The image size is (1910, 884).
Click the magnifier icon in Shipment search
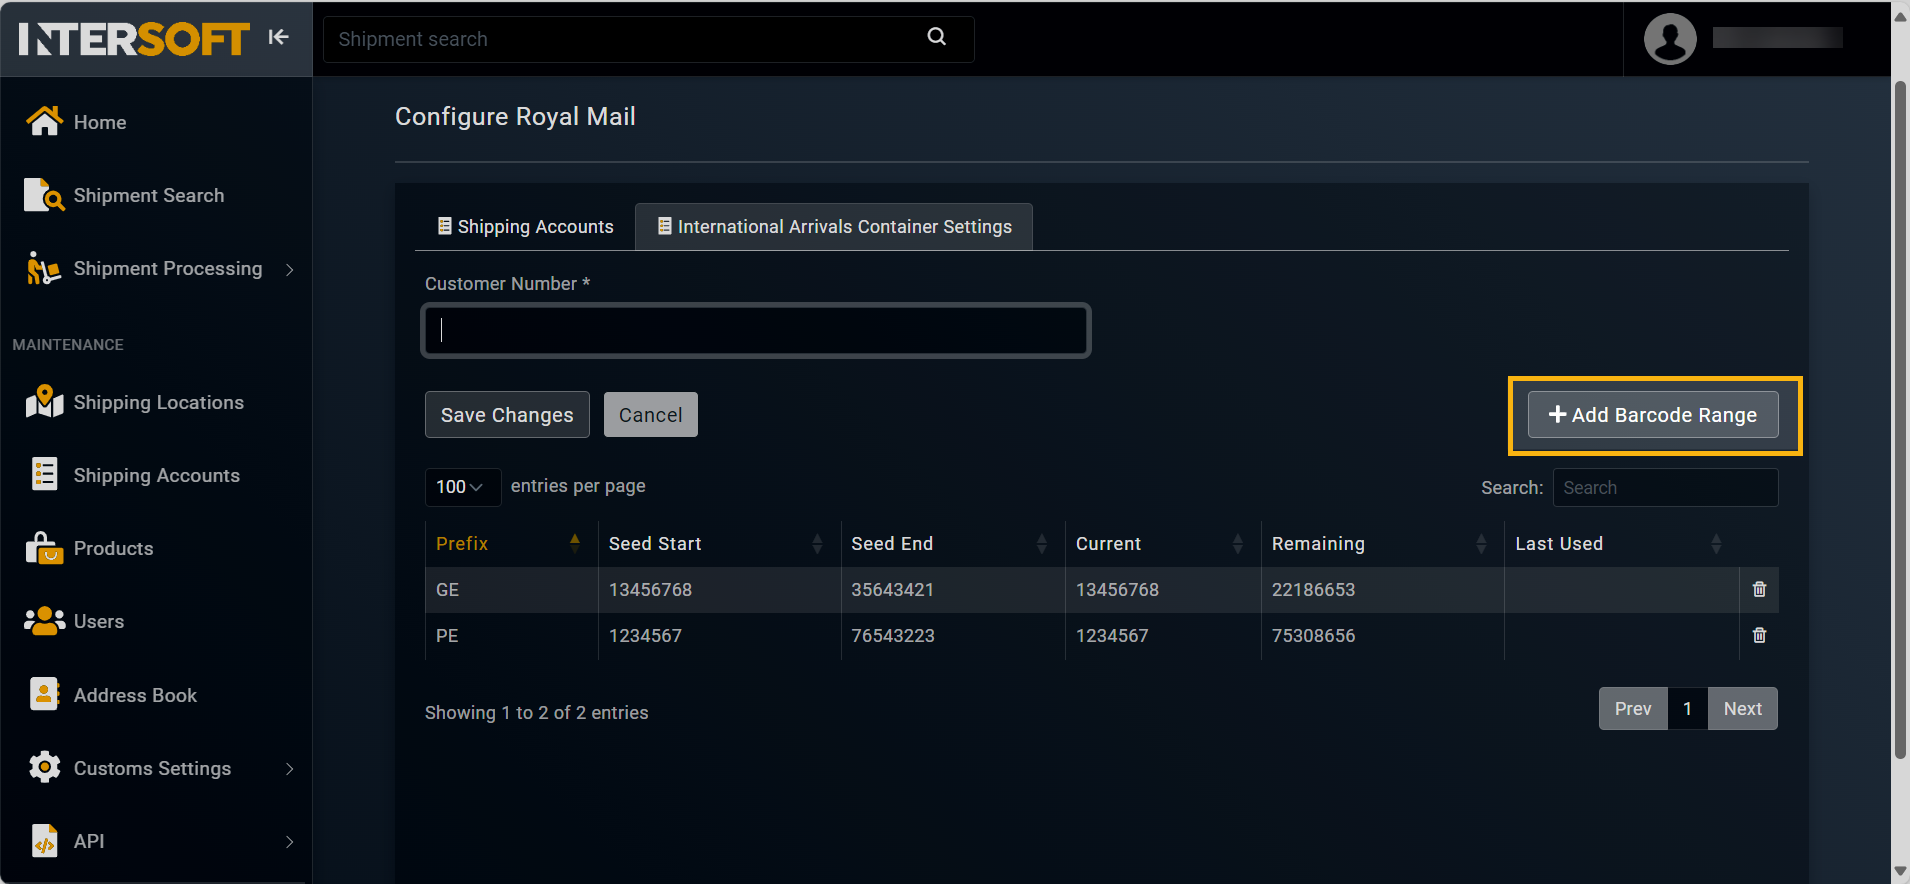click(936, 37)
